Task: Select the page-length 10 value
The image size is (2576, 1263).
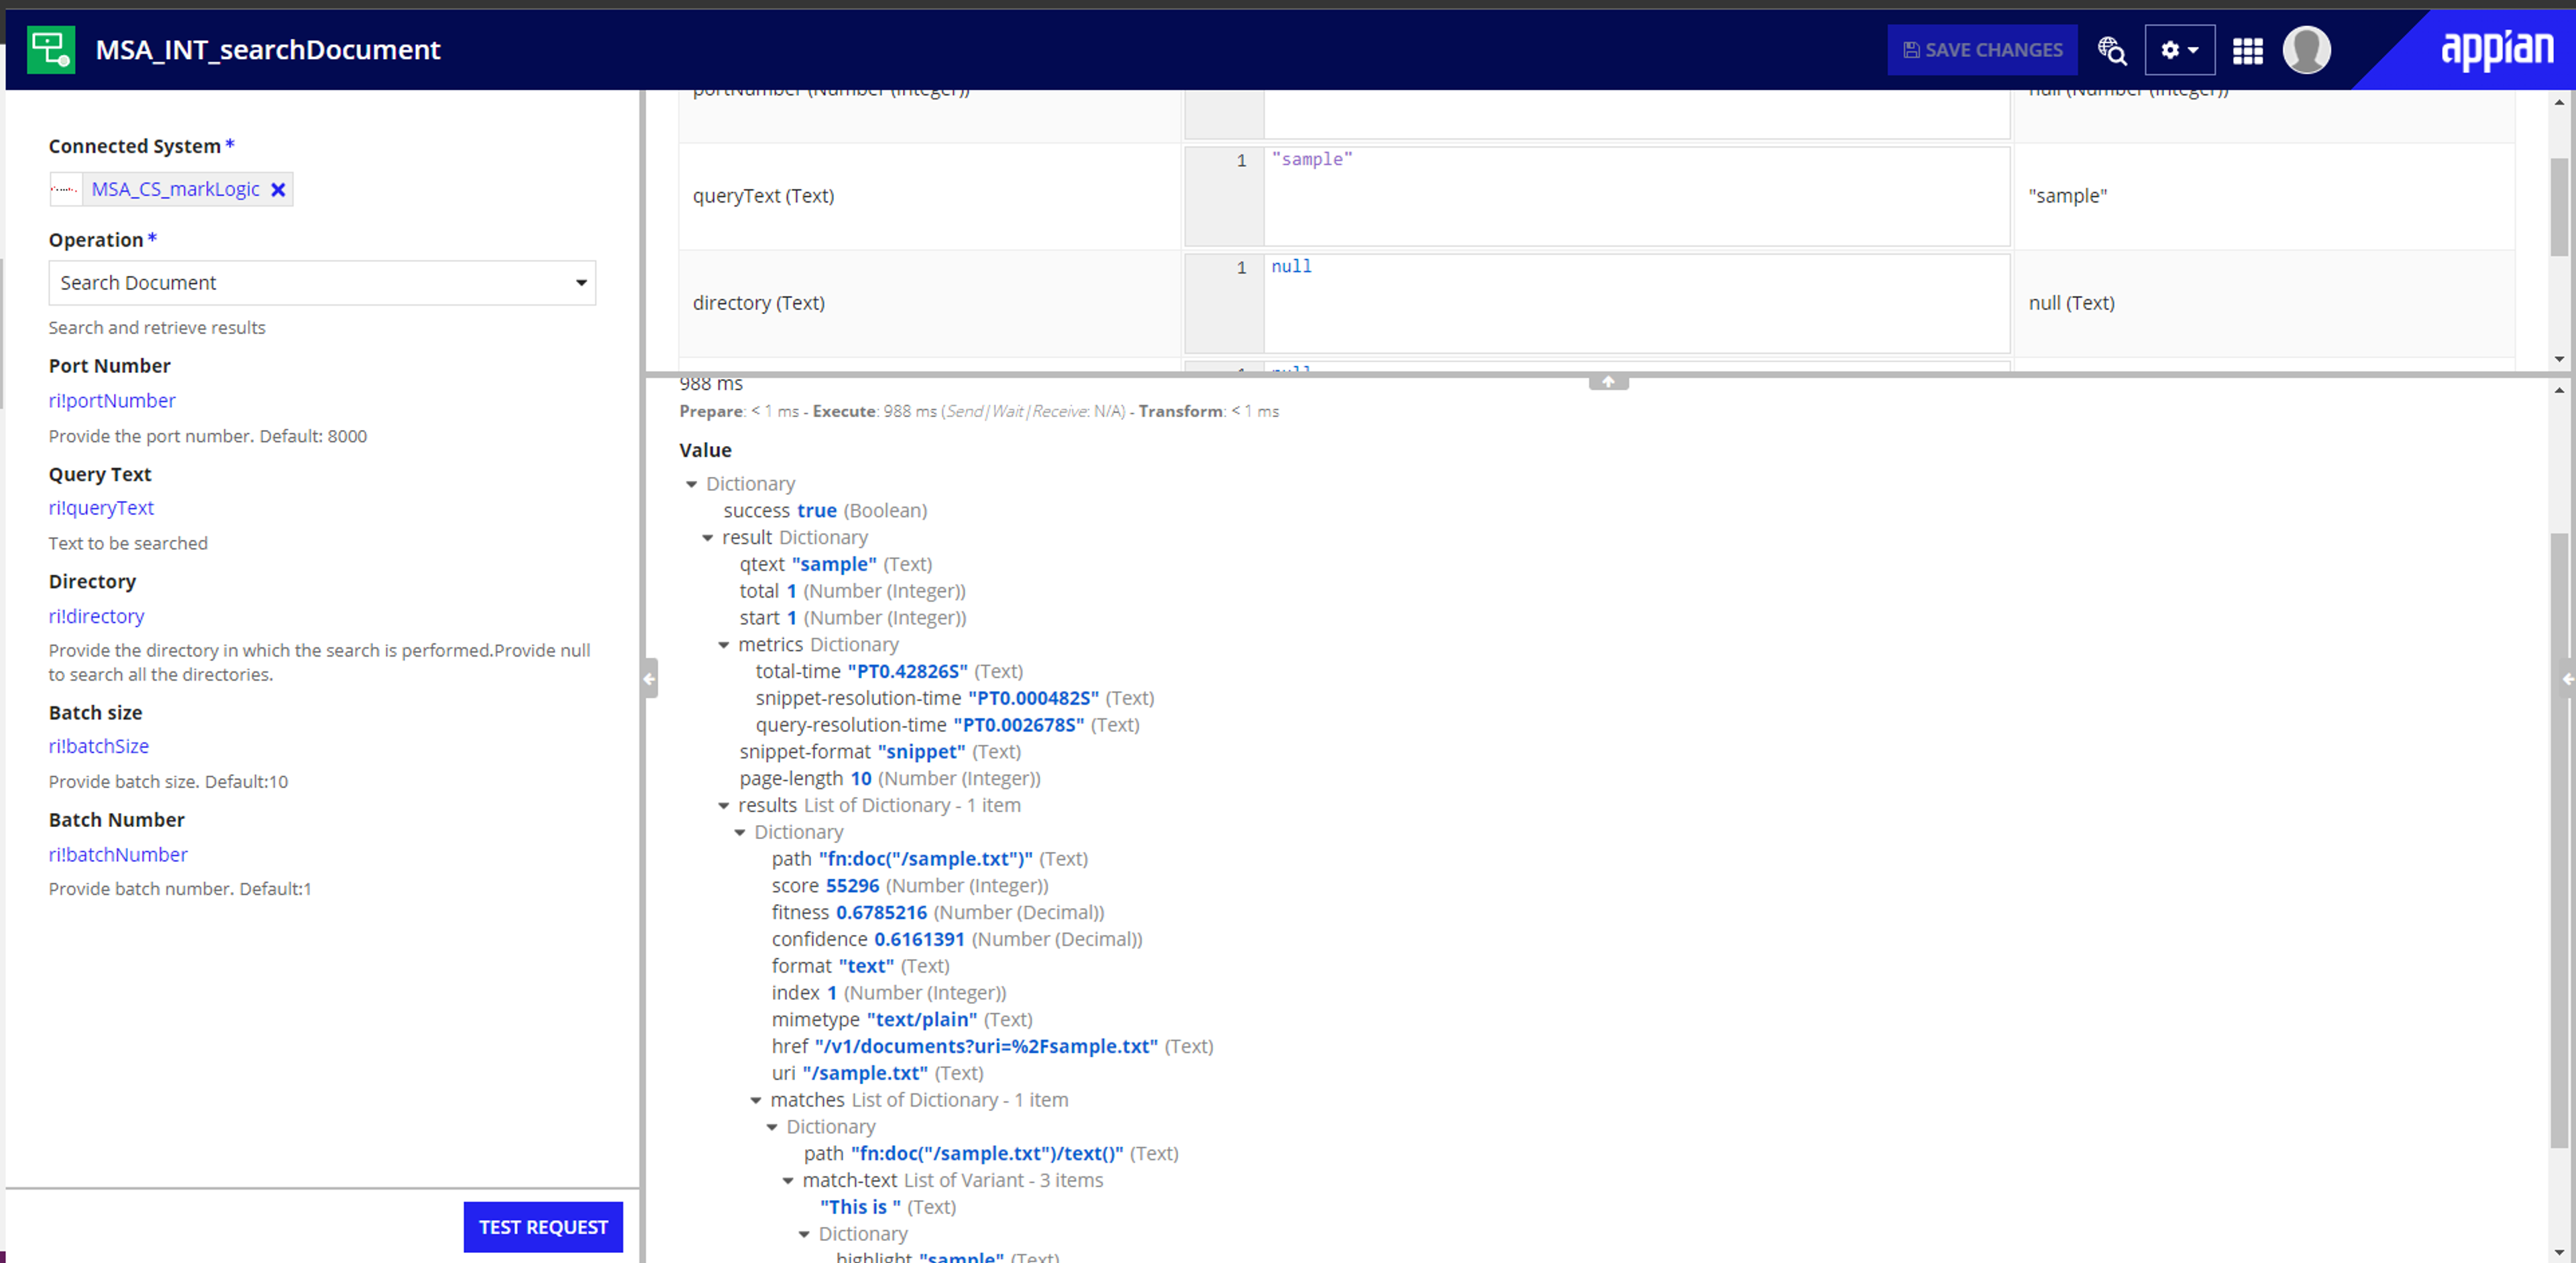Action: point(860,779)
